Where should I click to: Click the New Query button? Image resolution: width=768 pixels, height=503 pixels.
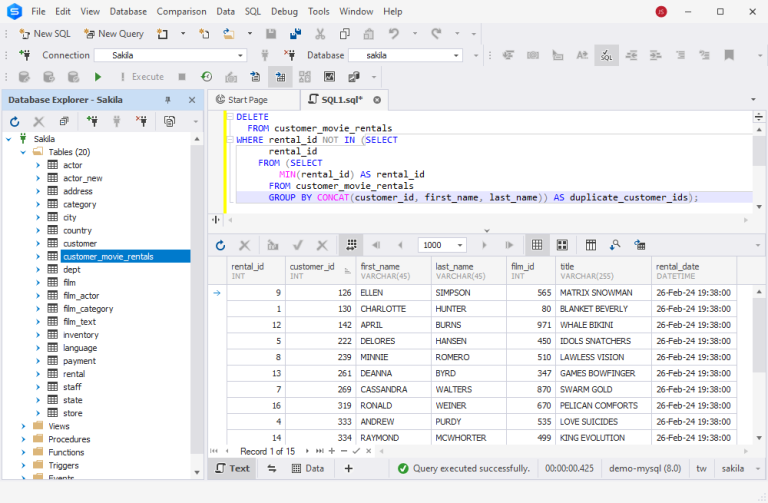click(113, 34)
